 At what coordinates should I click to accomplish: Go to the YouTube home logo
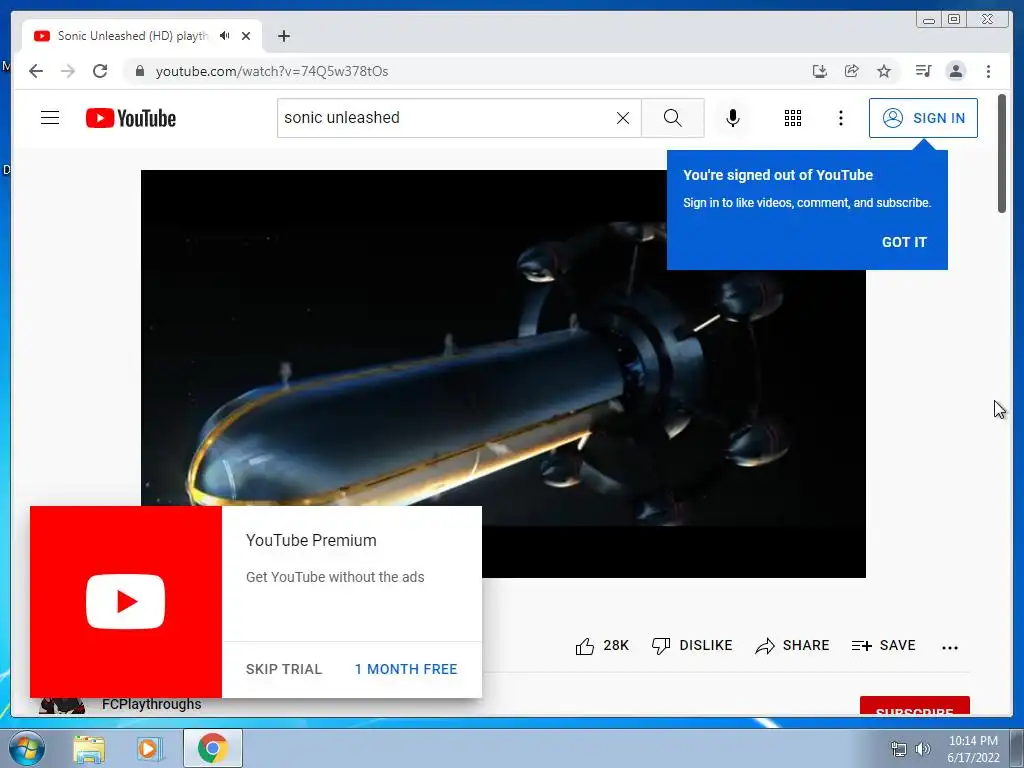pyautogui.click(x=131, y=118)
